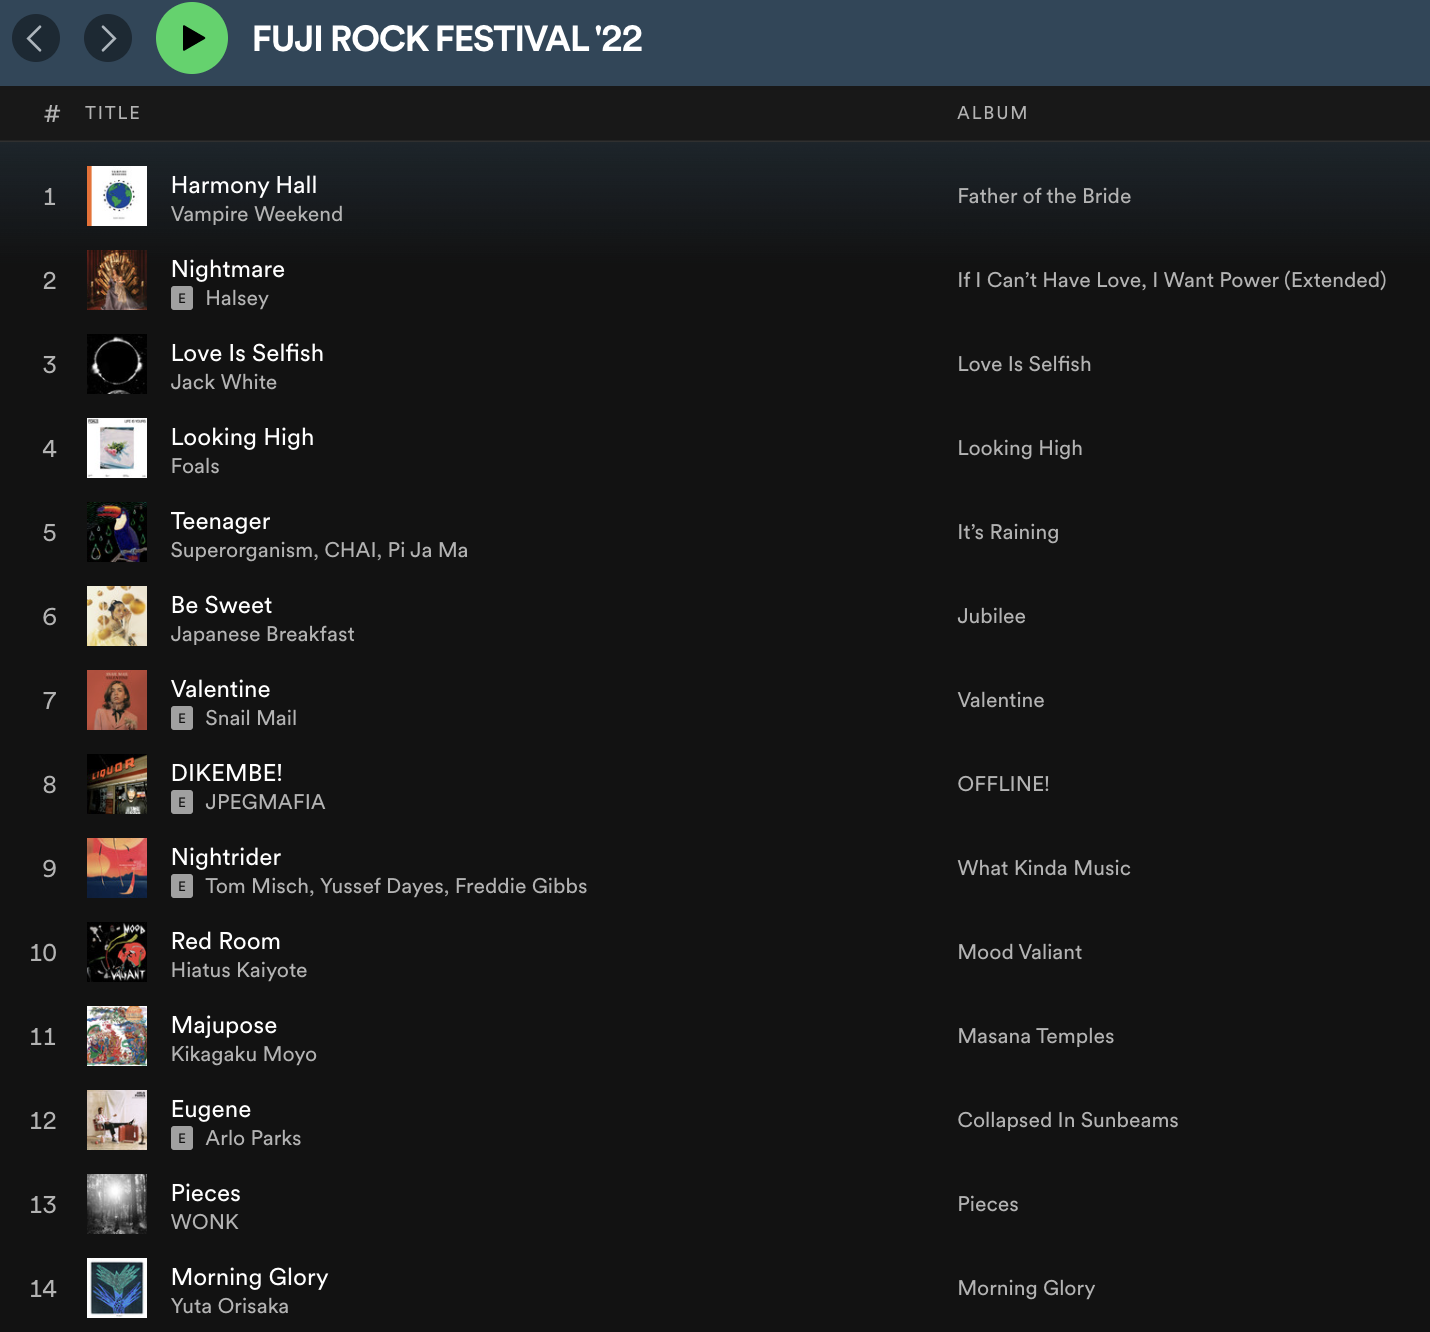
Task: Open album Masana Temples
Action: 1036,1036
